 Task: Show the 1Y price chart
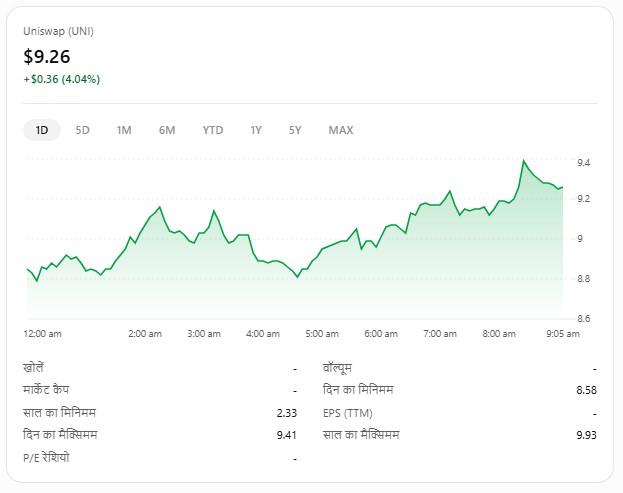click(256, 130)
